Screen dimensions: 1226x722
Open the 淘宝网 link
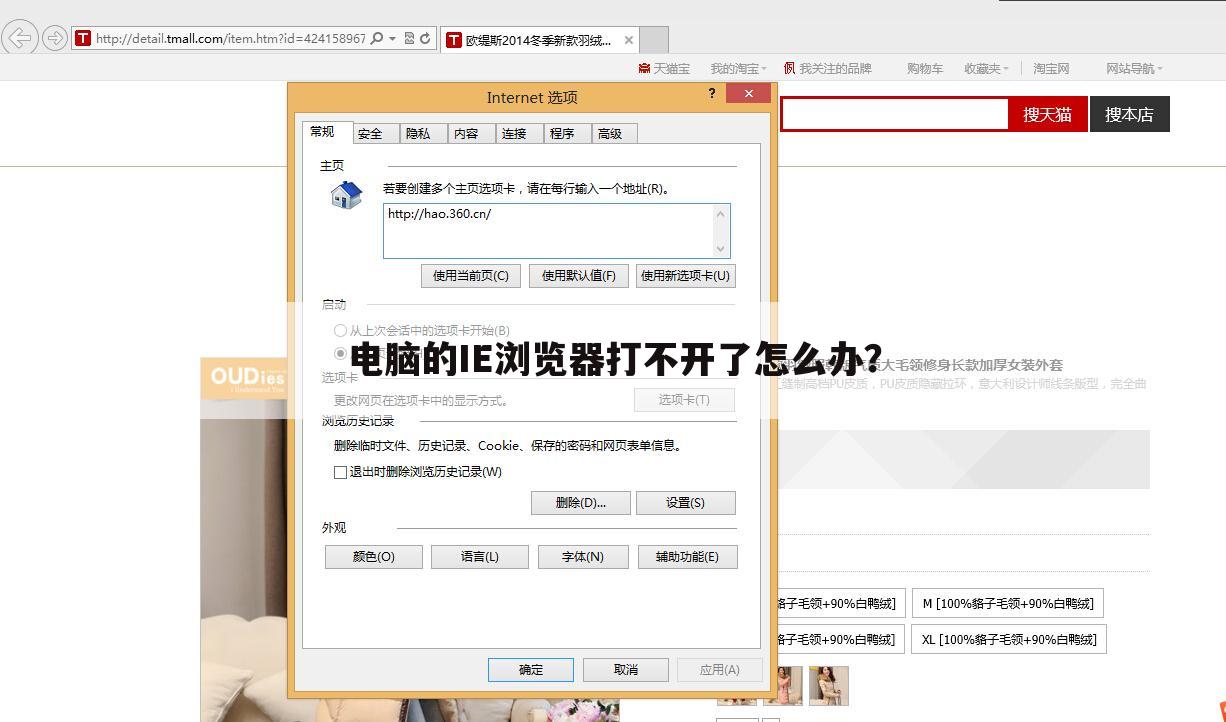click(x=1051, y=68)
